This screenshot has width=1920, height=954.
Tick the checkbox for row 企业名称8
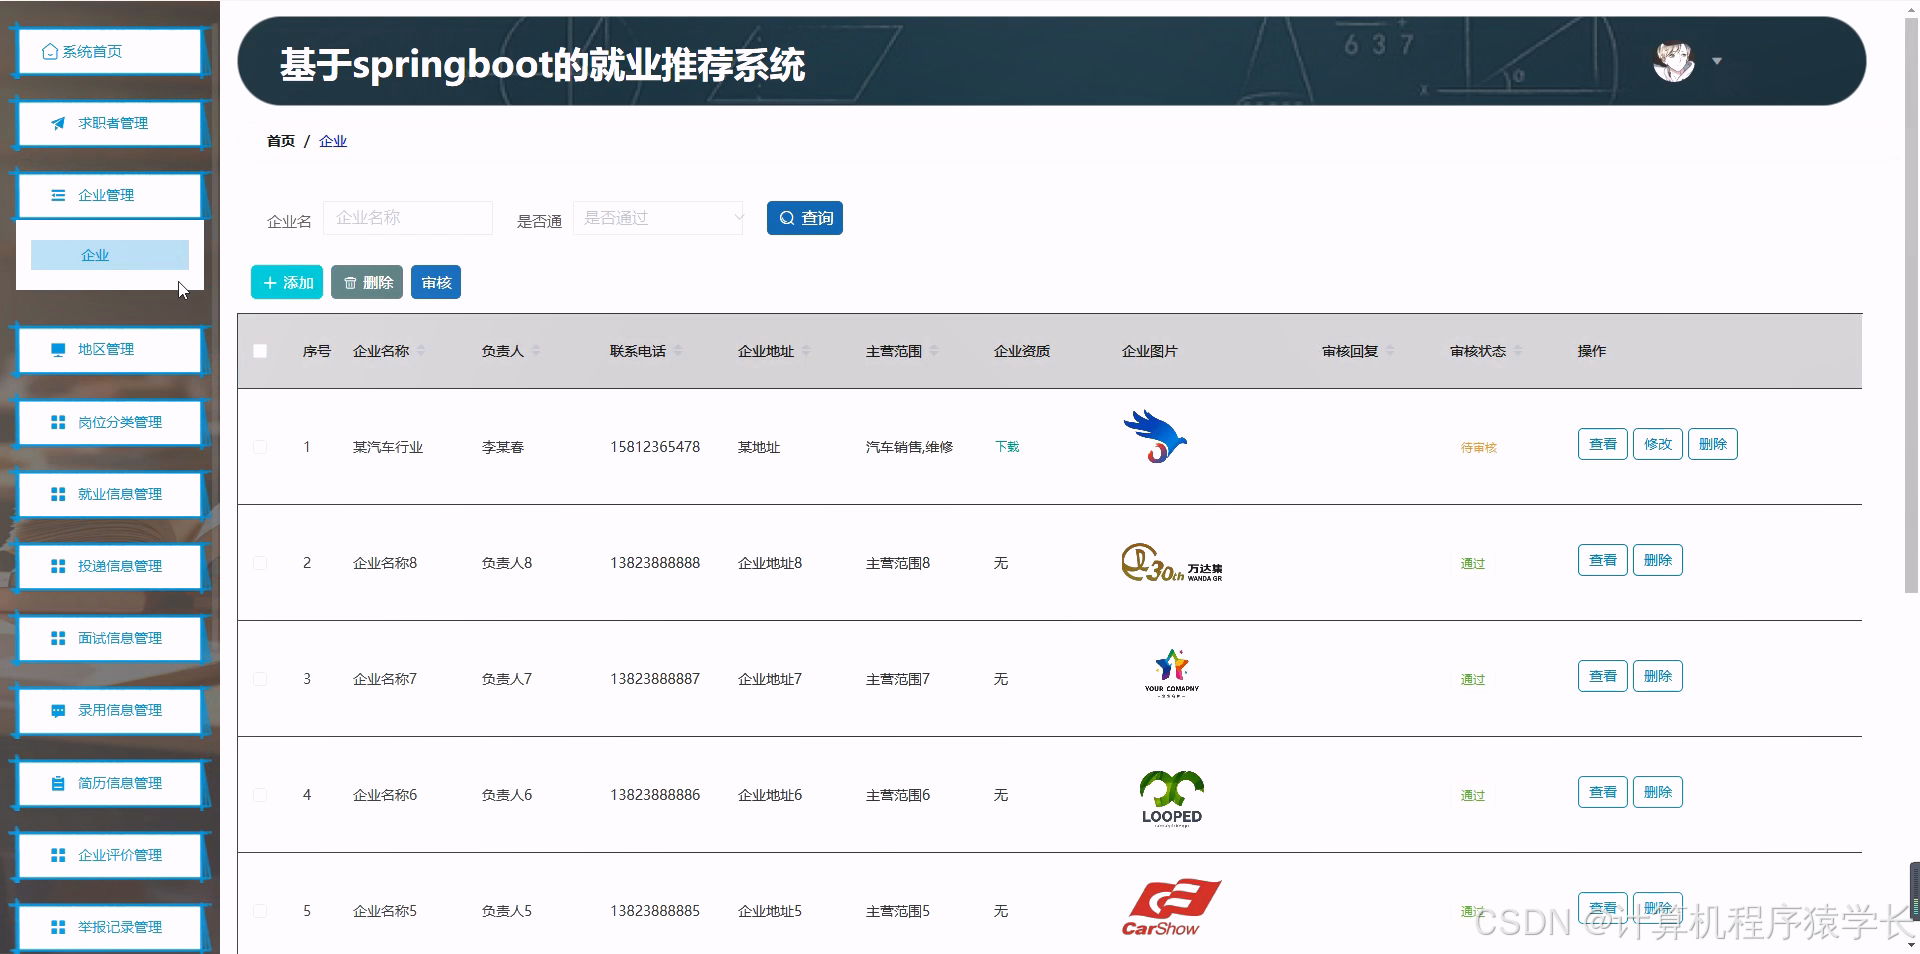point(260,563)
